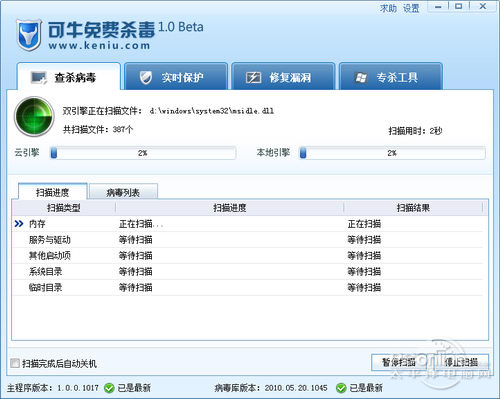Image resolution: width=500 pixels, height=399 pixels.
Task: Click green check next to program version
Action: coord(109,388)
